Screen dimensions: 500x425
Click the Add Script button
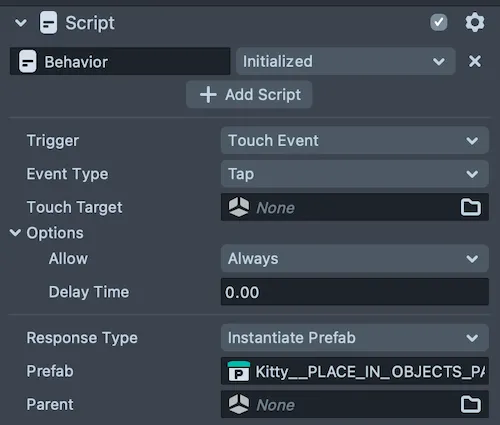tap(249, 94)
